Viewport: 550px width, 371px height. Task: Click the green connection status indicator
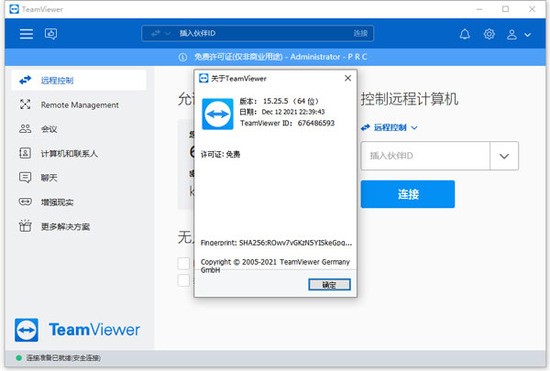19,358
